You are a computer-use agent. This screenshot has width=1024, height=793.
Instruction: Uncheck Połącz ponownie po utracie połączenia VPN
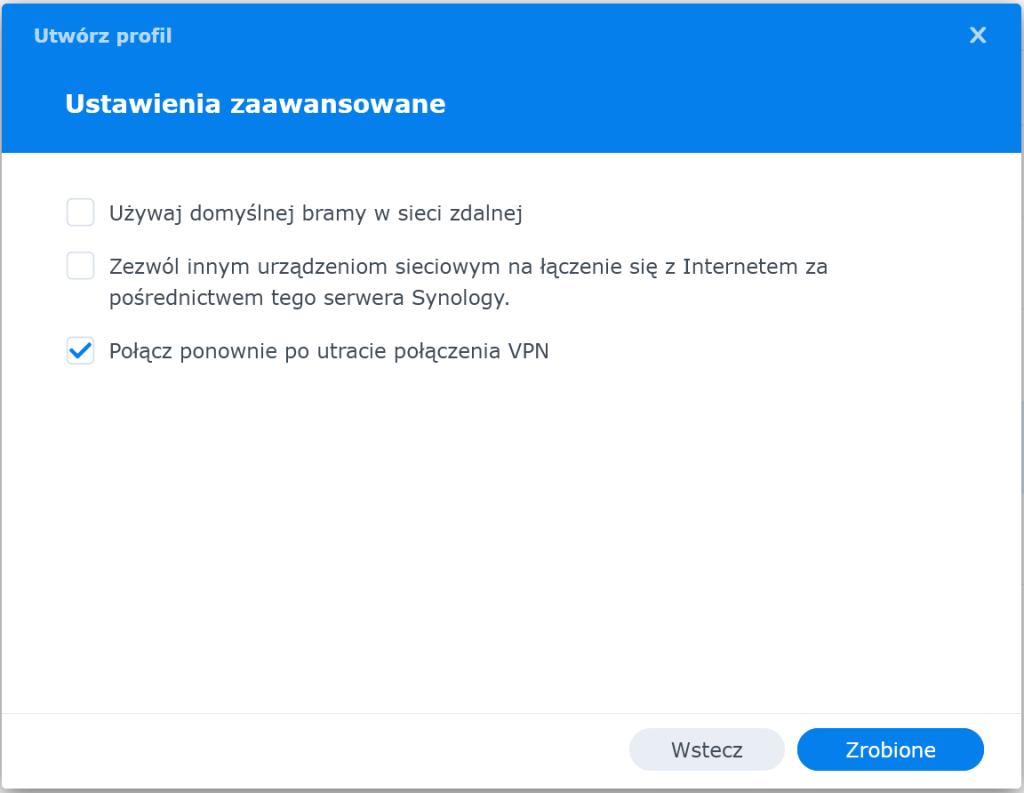(x=80, y=351)
